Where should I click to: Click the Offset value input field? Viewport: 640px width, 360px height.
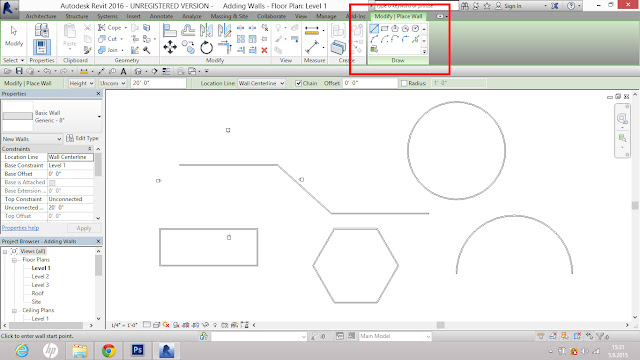[370, 83]
